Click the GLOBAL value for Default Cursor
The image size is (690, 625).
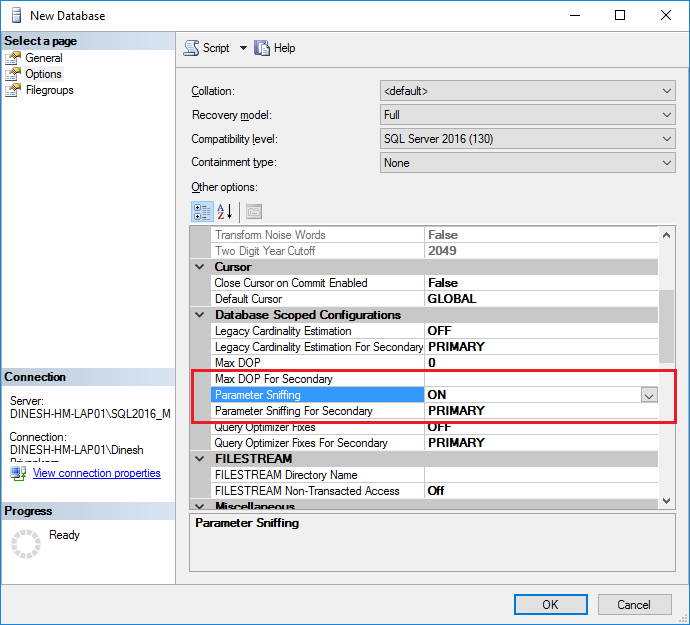[x=451, y=299]
